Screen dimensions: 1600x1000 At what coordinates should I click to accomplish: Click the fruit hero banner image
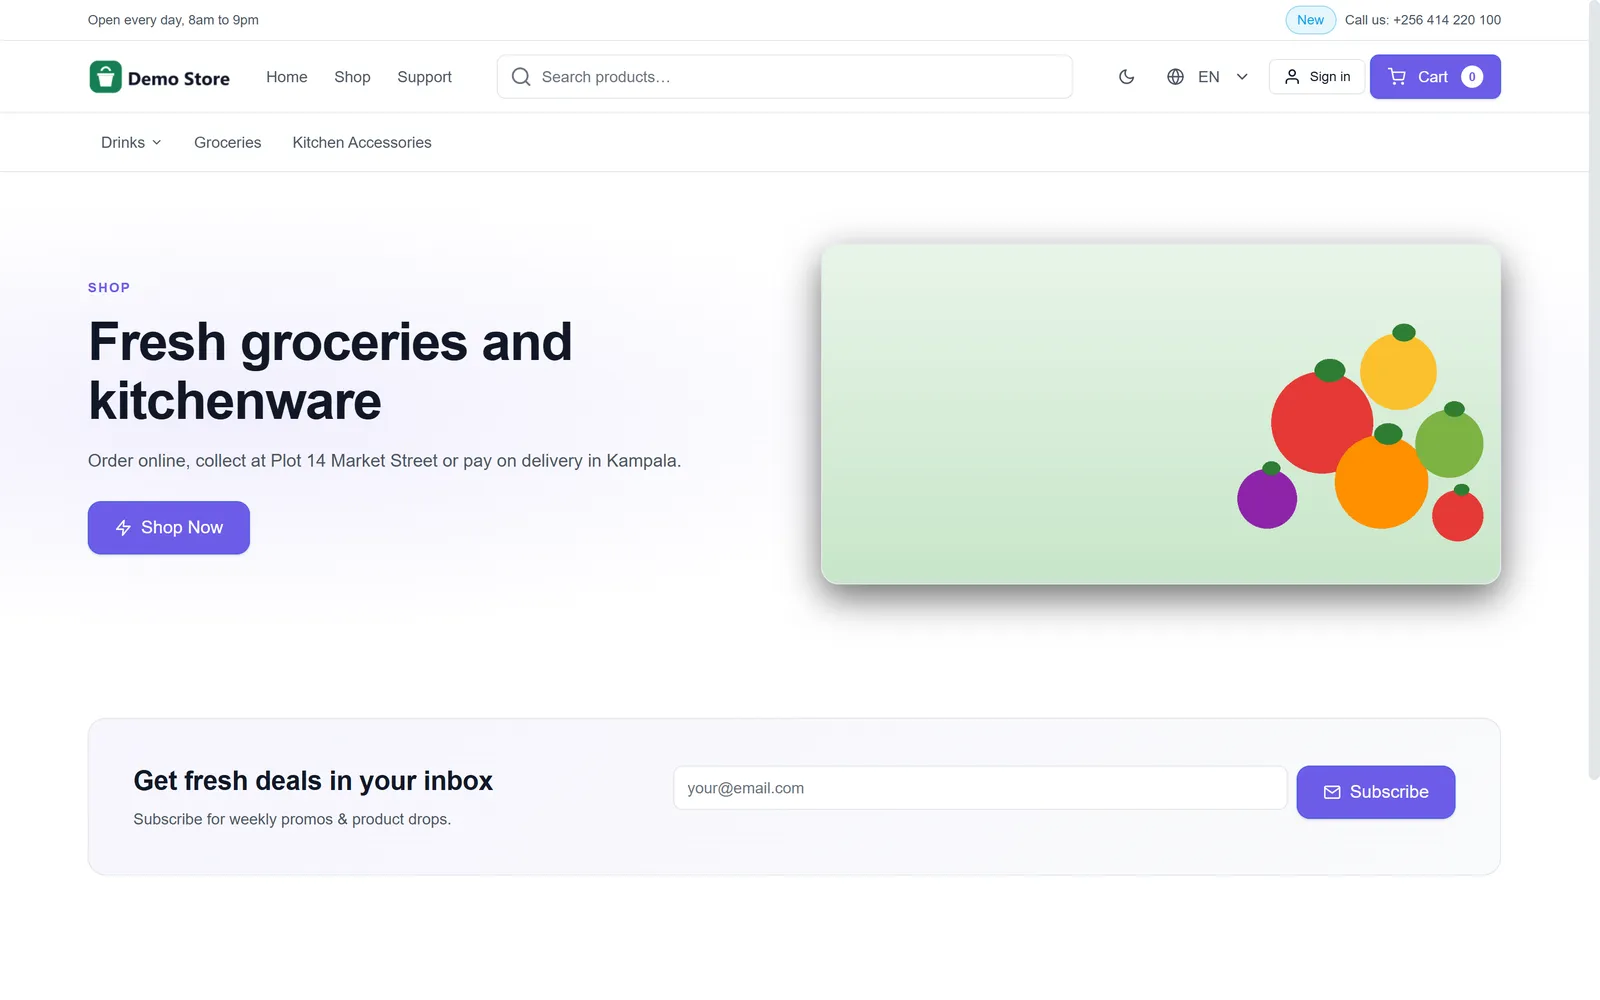pyautogui.click(x=1160, y=414)
